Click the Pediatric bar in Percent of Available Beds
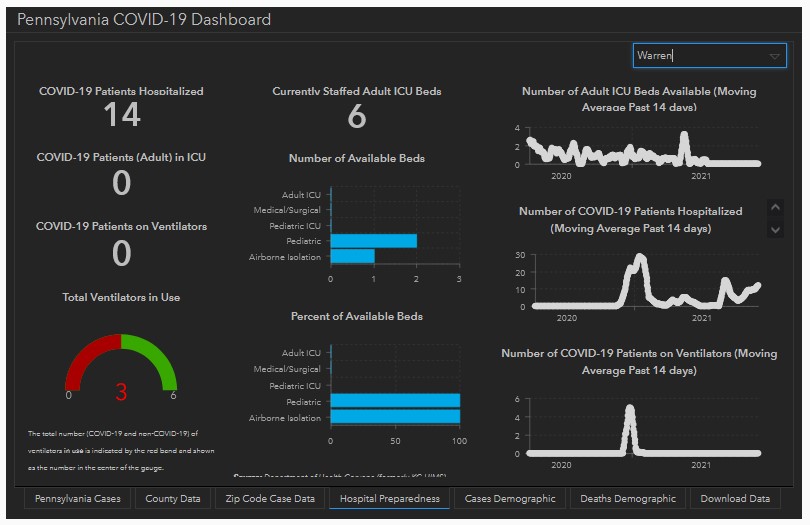Screen dimensions: 810x525 pos(395,401)
